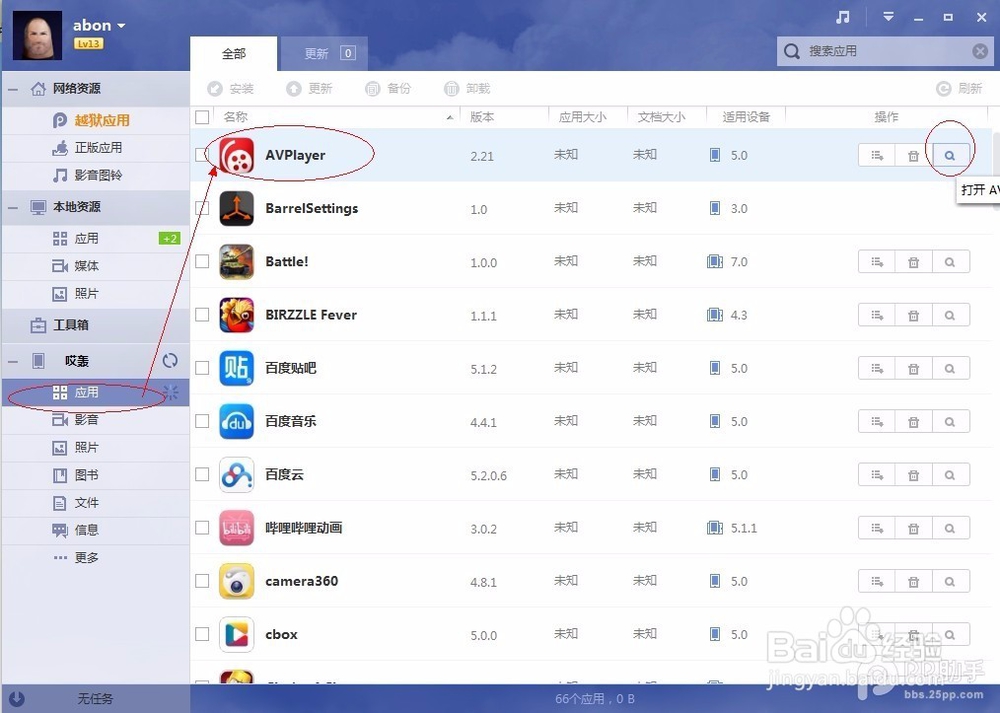Tick the camera360 checkbox

tap(202, 580)
